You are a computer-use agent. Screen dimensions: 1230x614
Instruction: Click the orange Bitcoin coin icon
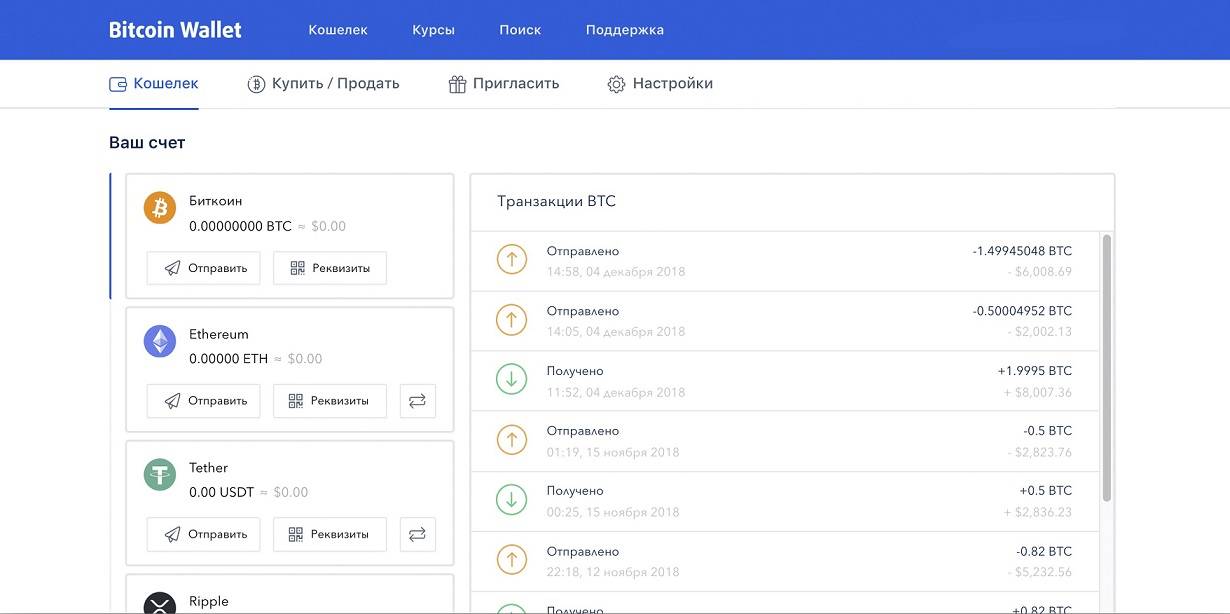[160, 208]
